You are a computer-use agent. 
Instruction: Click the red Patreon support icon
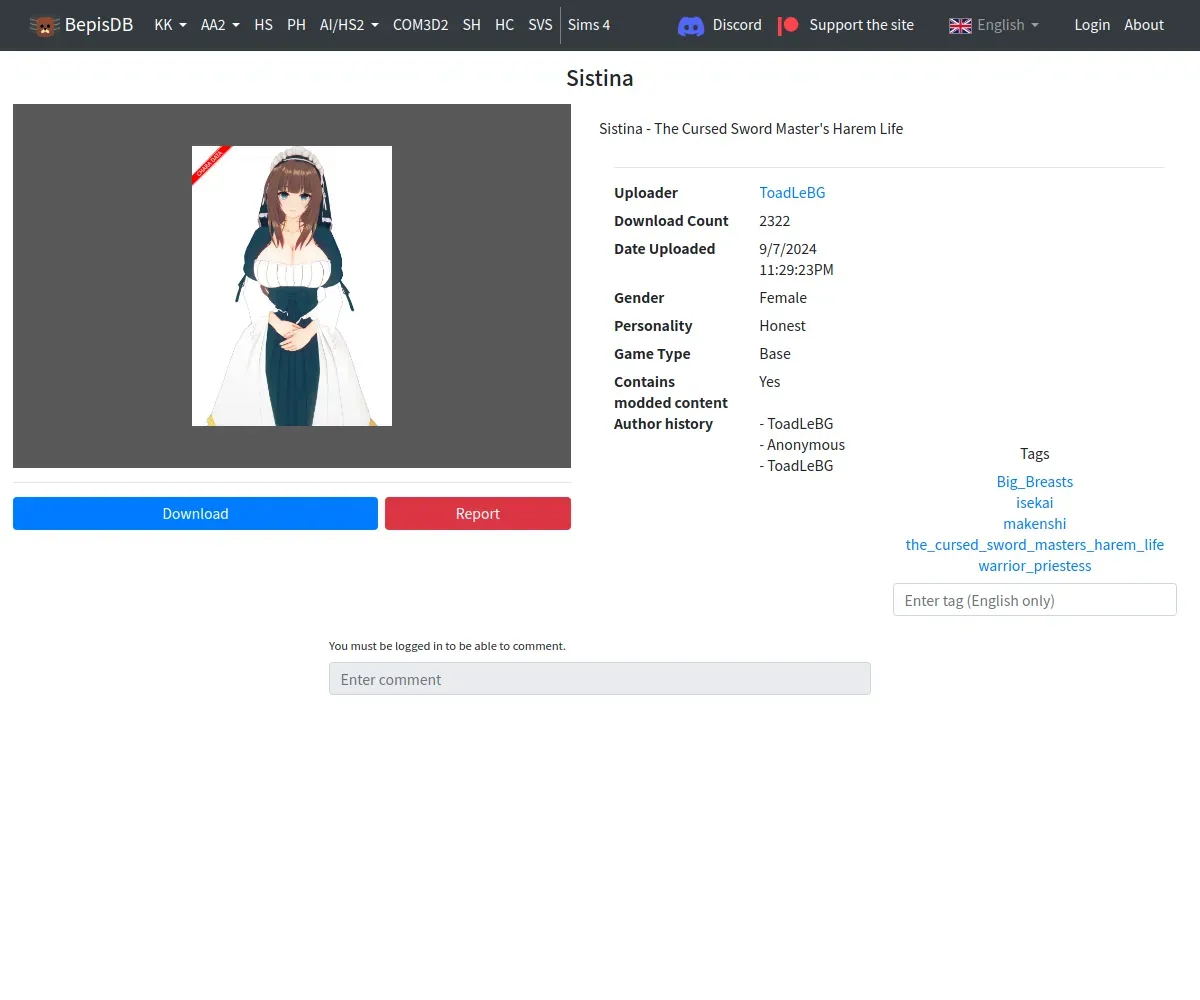click(789, 25)
